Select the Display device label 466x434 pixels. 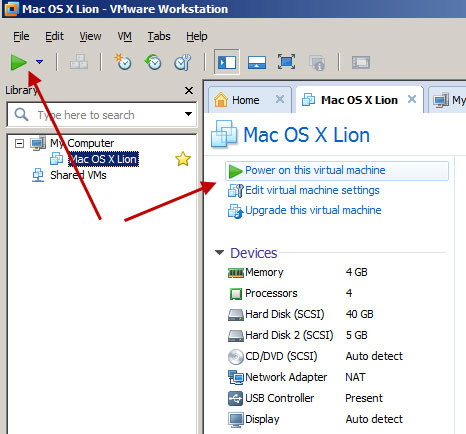click(262, 419)
